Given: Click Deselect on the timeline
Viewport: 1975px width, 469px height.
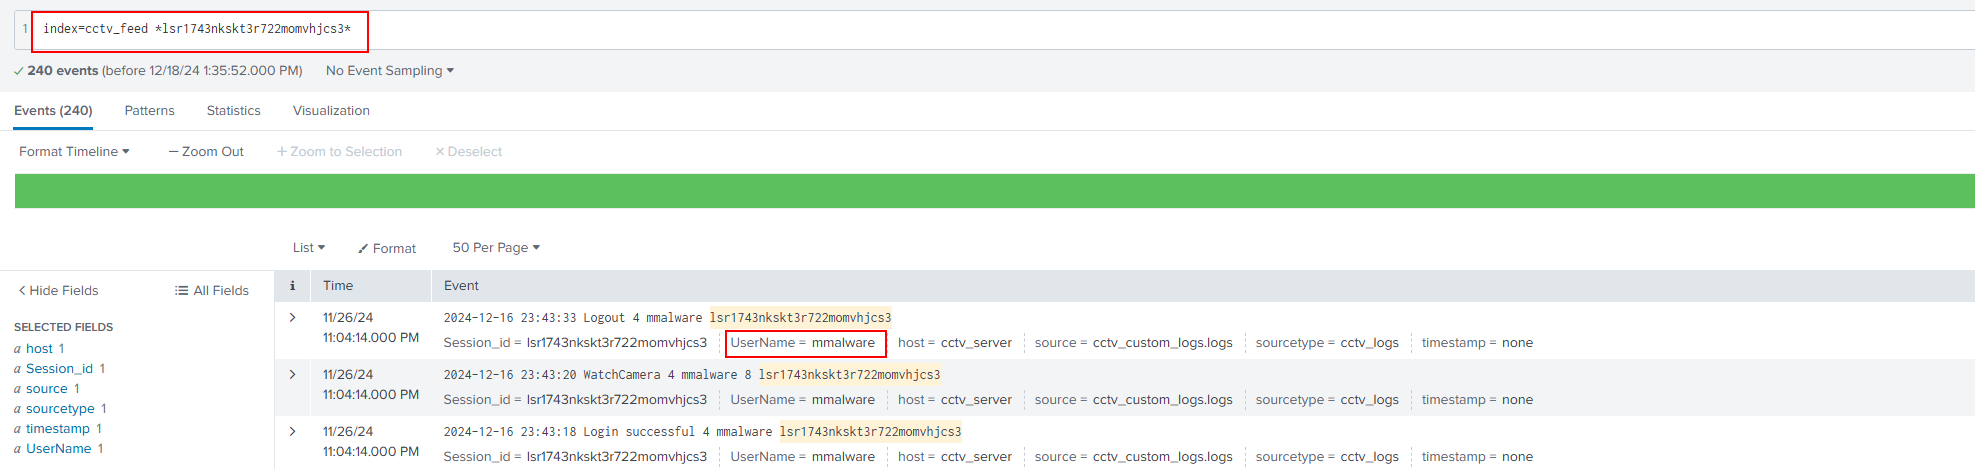Looking at the screenshot, I should pos(468,152).
